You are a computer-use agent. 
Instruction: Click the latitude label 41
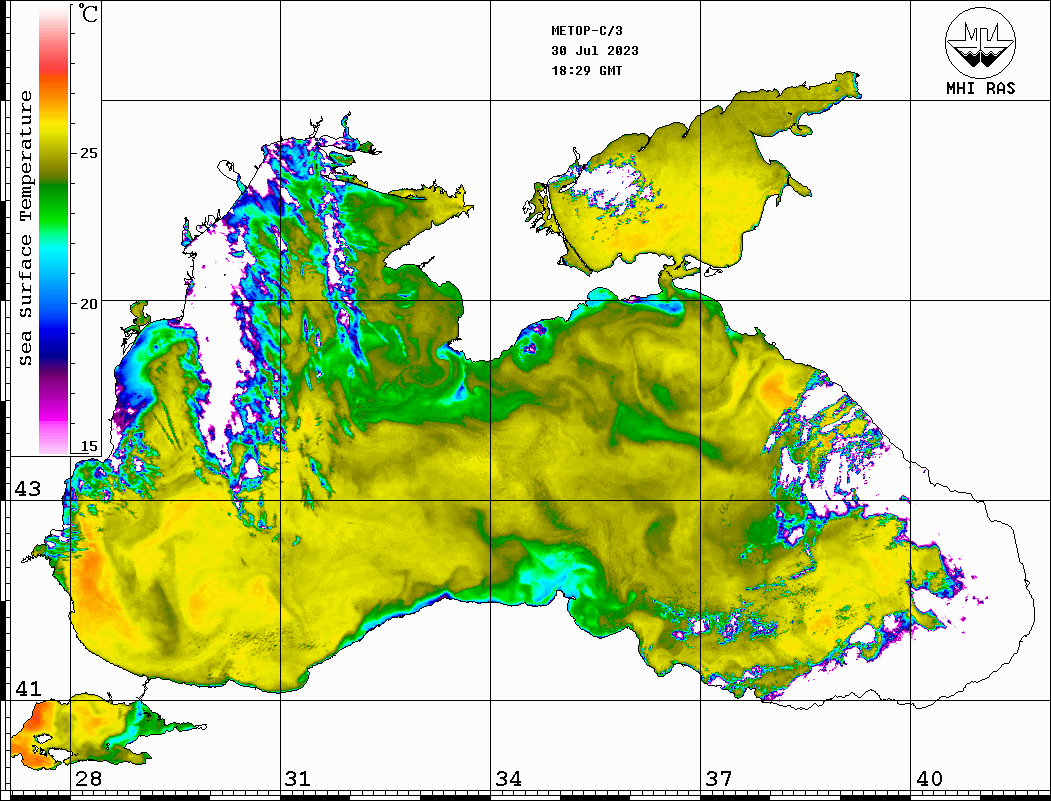click(28, 689)
